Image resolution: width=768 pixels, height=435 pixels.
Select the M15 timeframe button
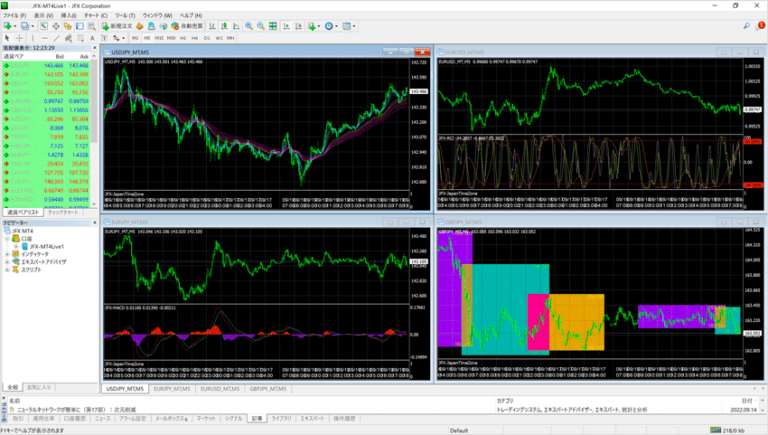(157, 37)
